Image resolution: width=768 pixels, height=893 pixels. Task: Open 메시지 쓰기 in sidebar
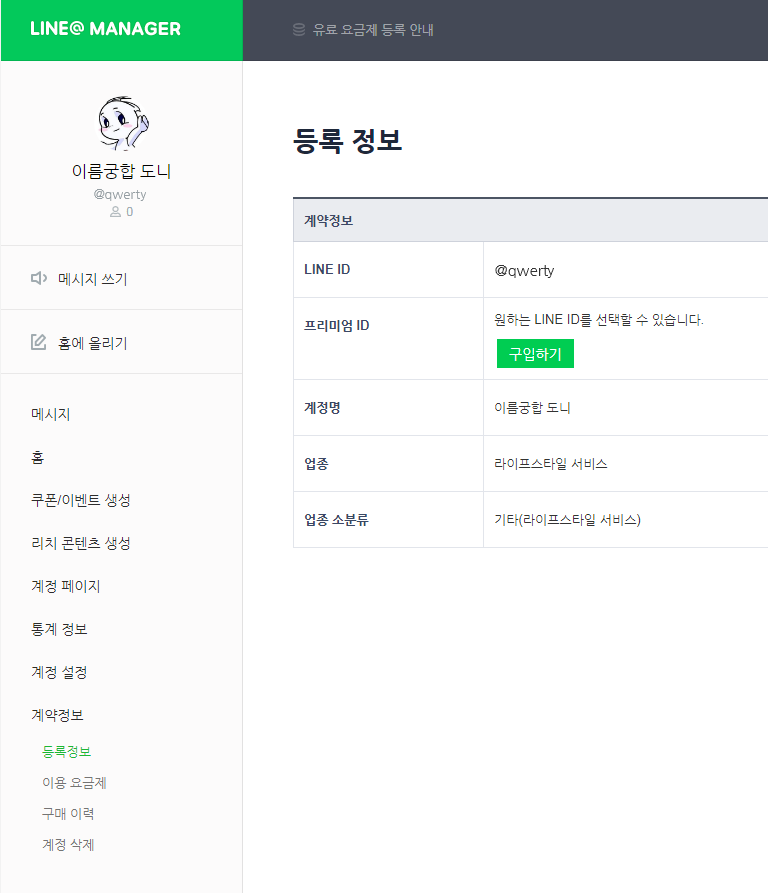[x=93, y=279]
